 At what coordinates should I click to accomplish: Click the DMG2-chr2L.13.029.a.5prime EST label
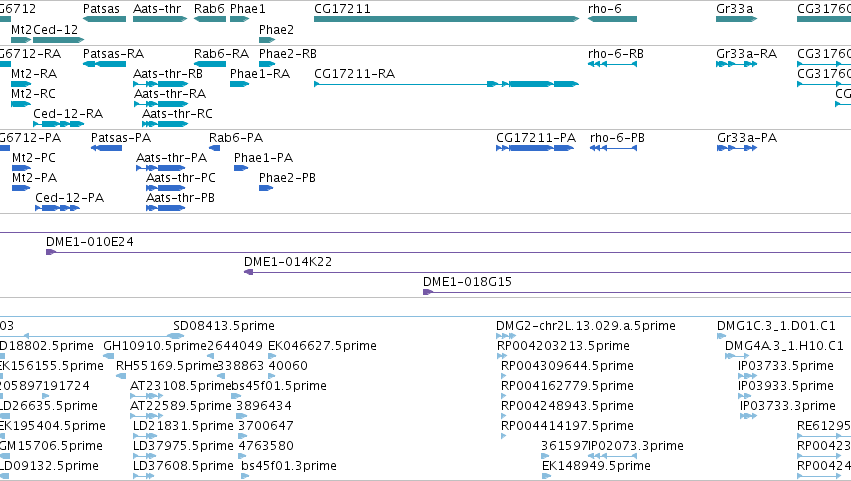586,326
